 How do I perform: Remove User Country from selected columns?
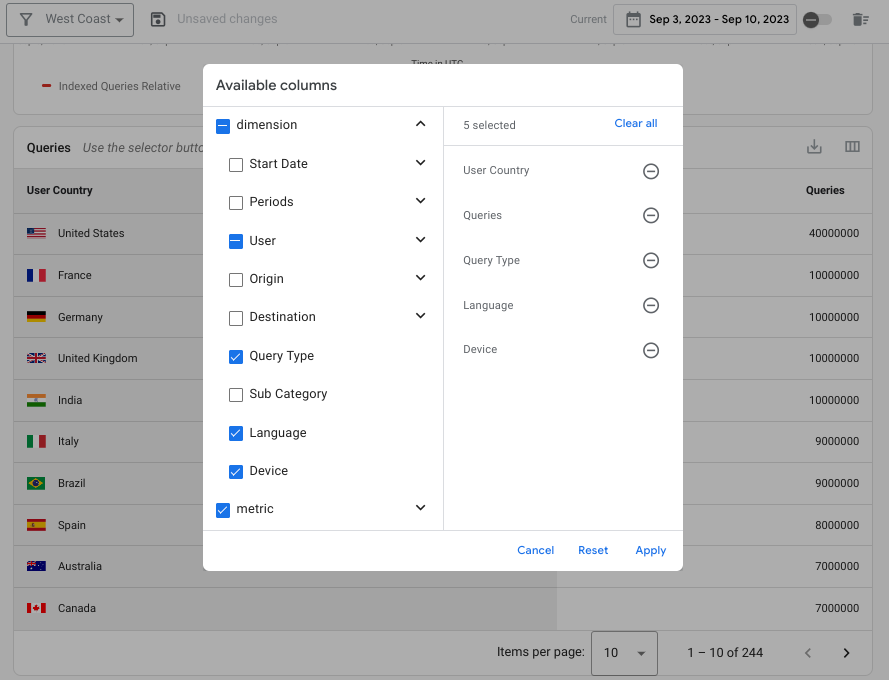coord(650,171)
